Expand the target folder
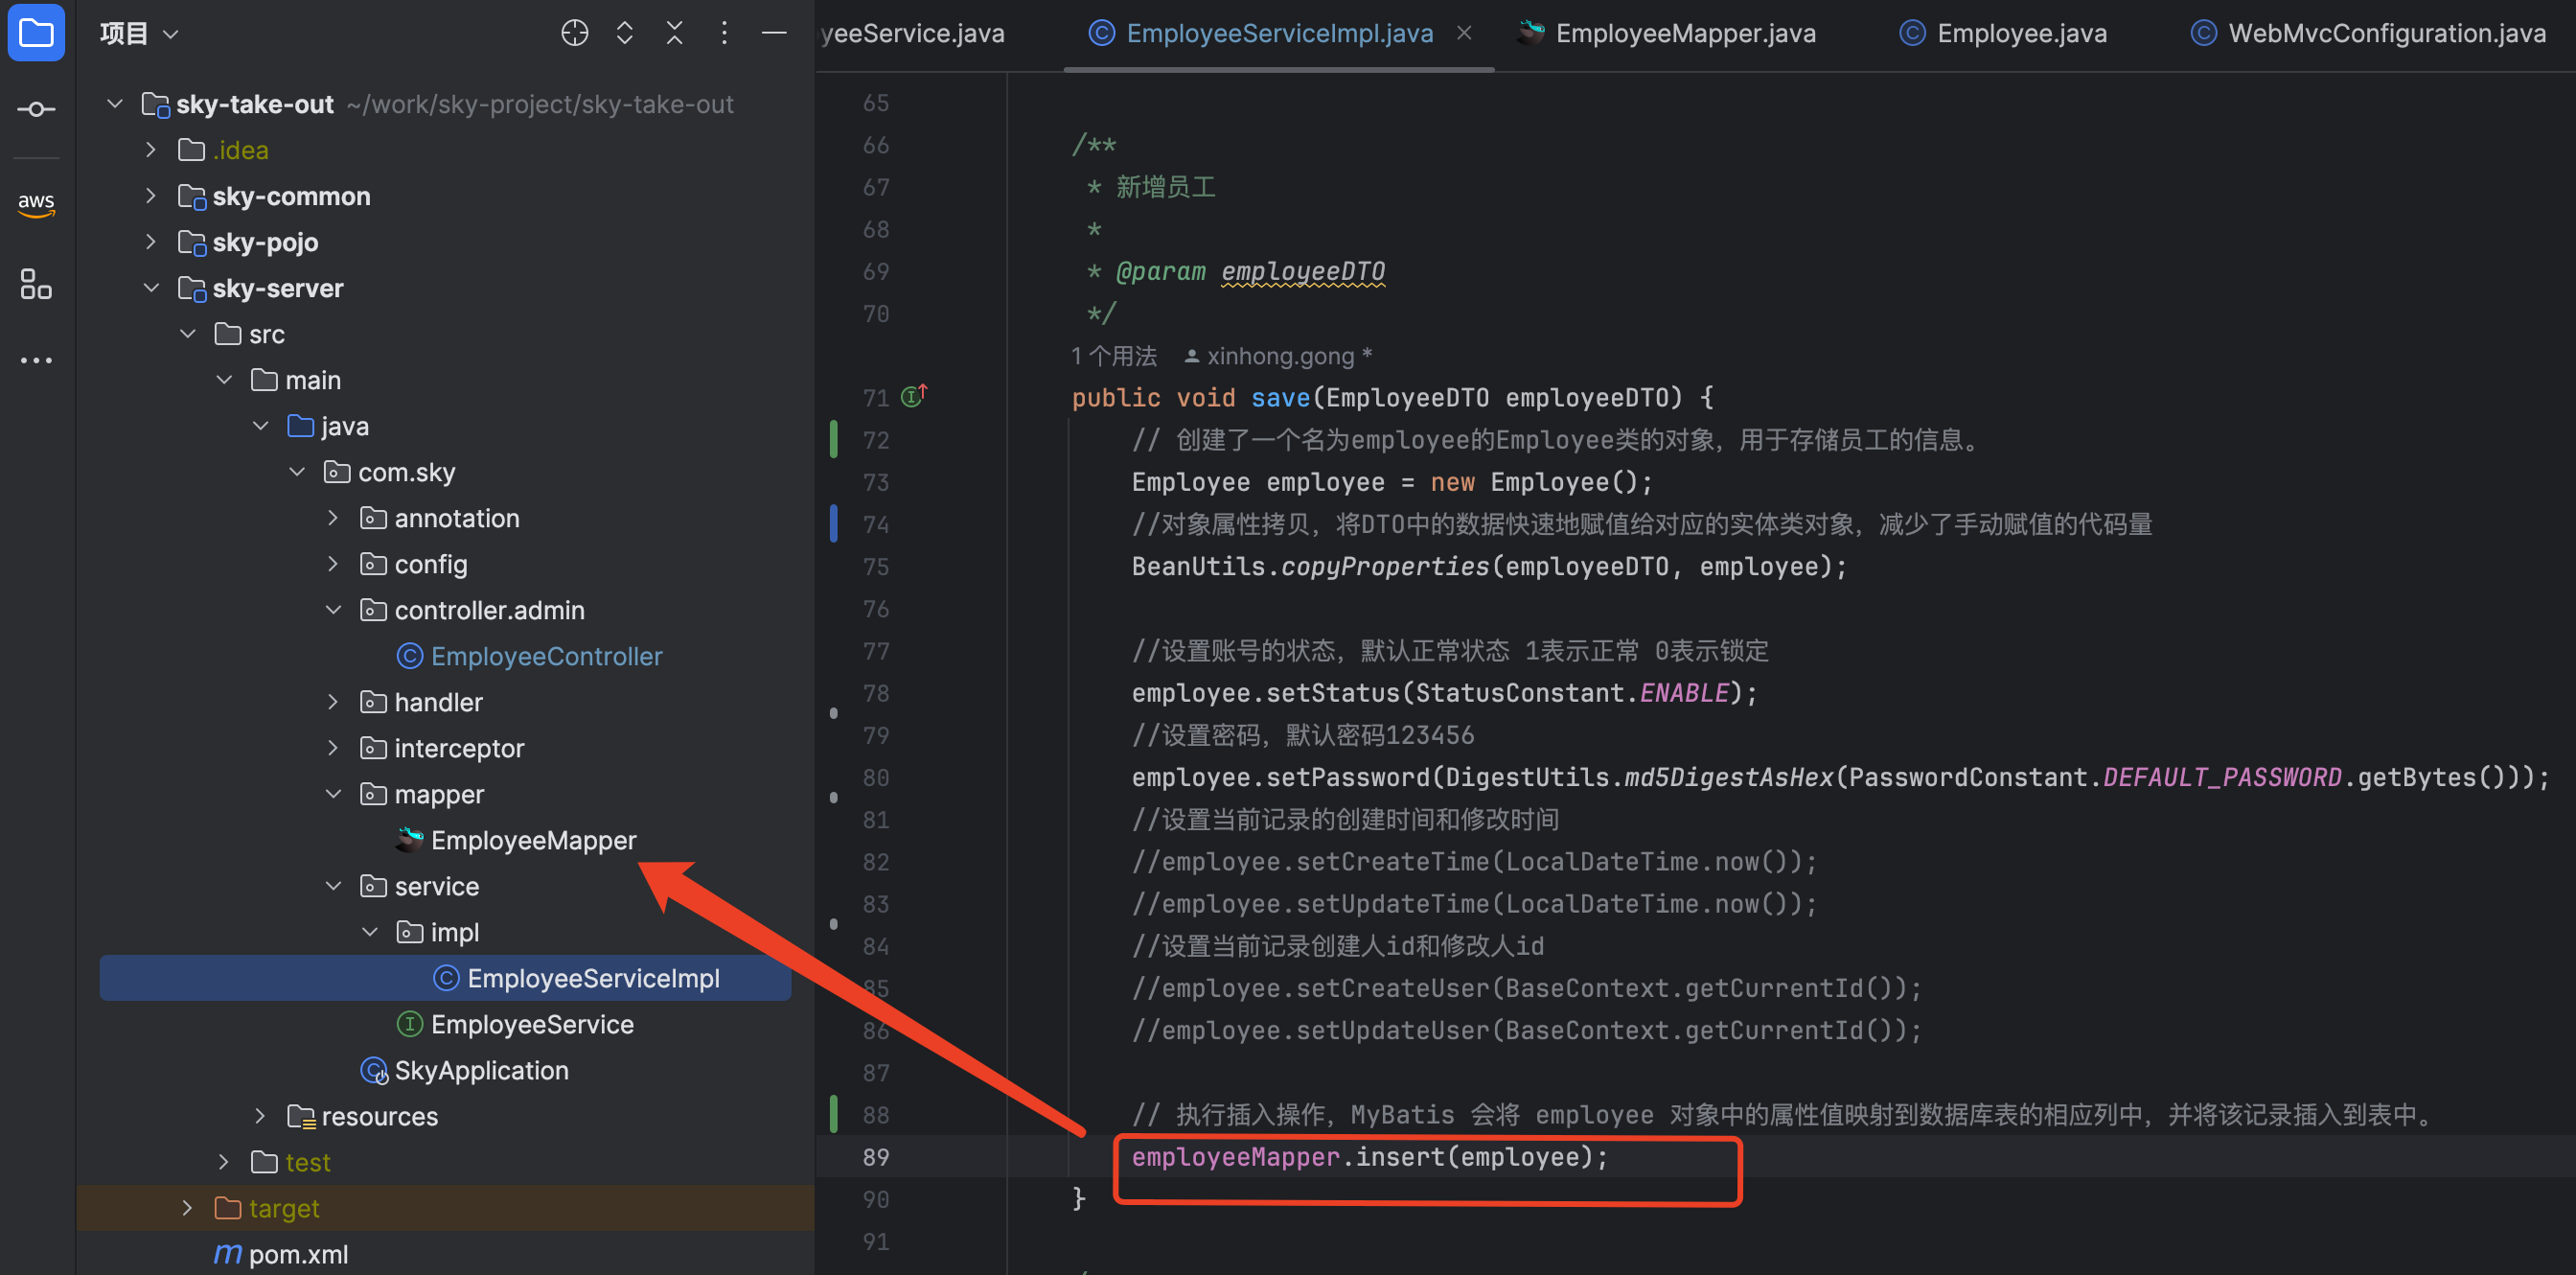The height and width of the screenshot is (1275, 2576). point(188,1208)
